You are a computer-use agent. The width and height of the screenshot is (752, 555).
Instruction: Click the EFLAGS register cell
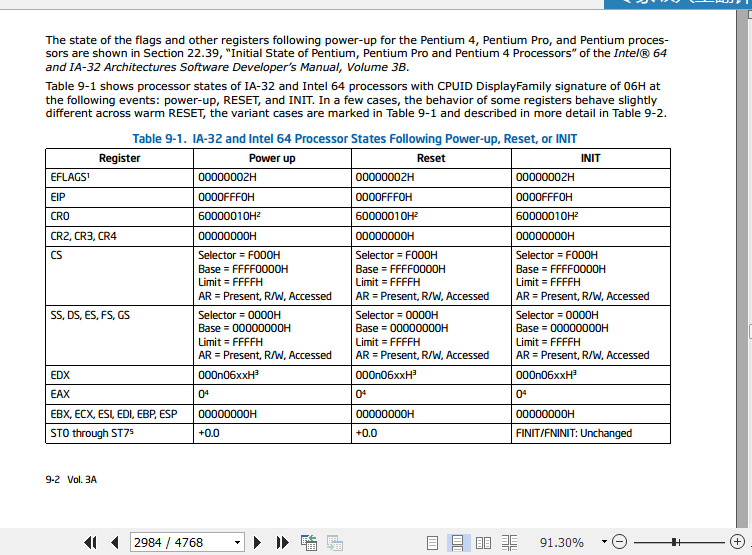tap(119, 177)
